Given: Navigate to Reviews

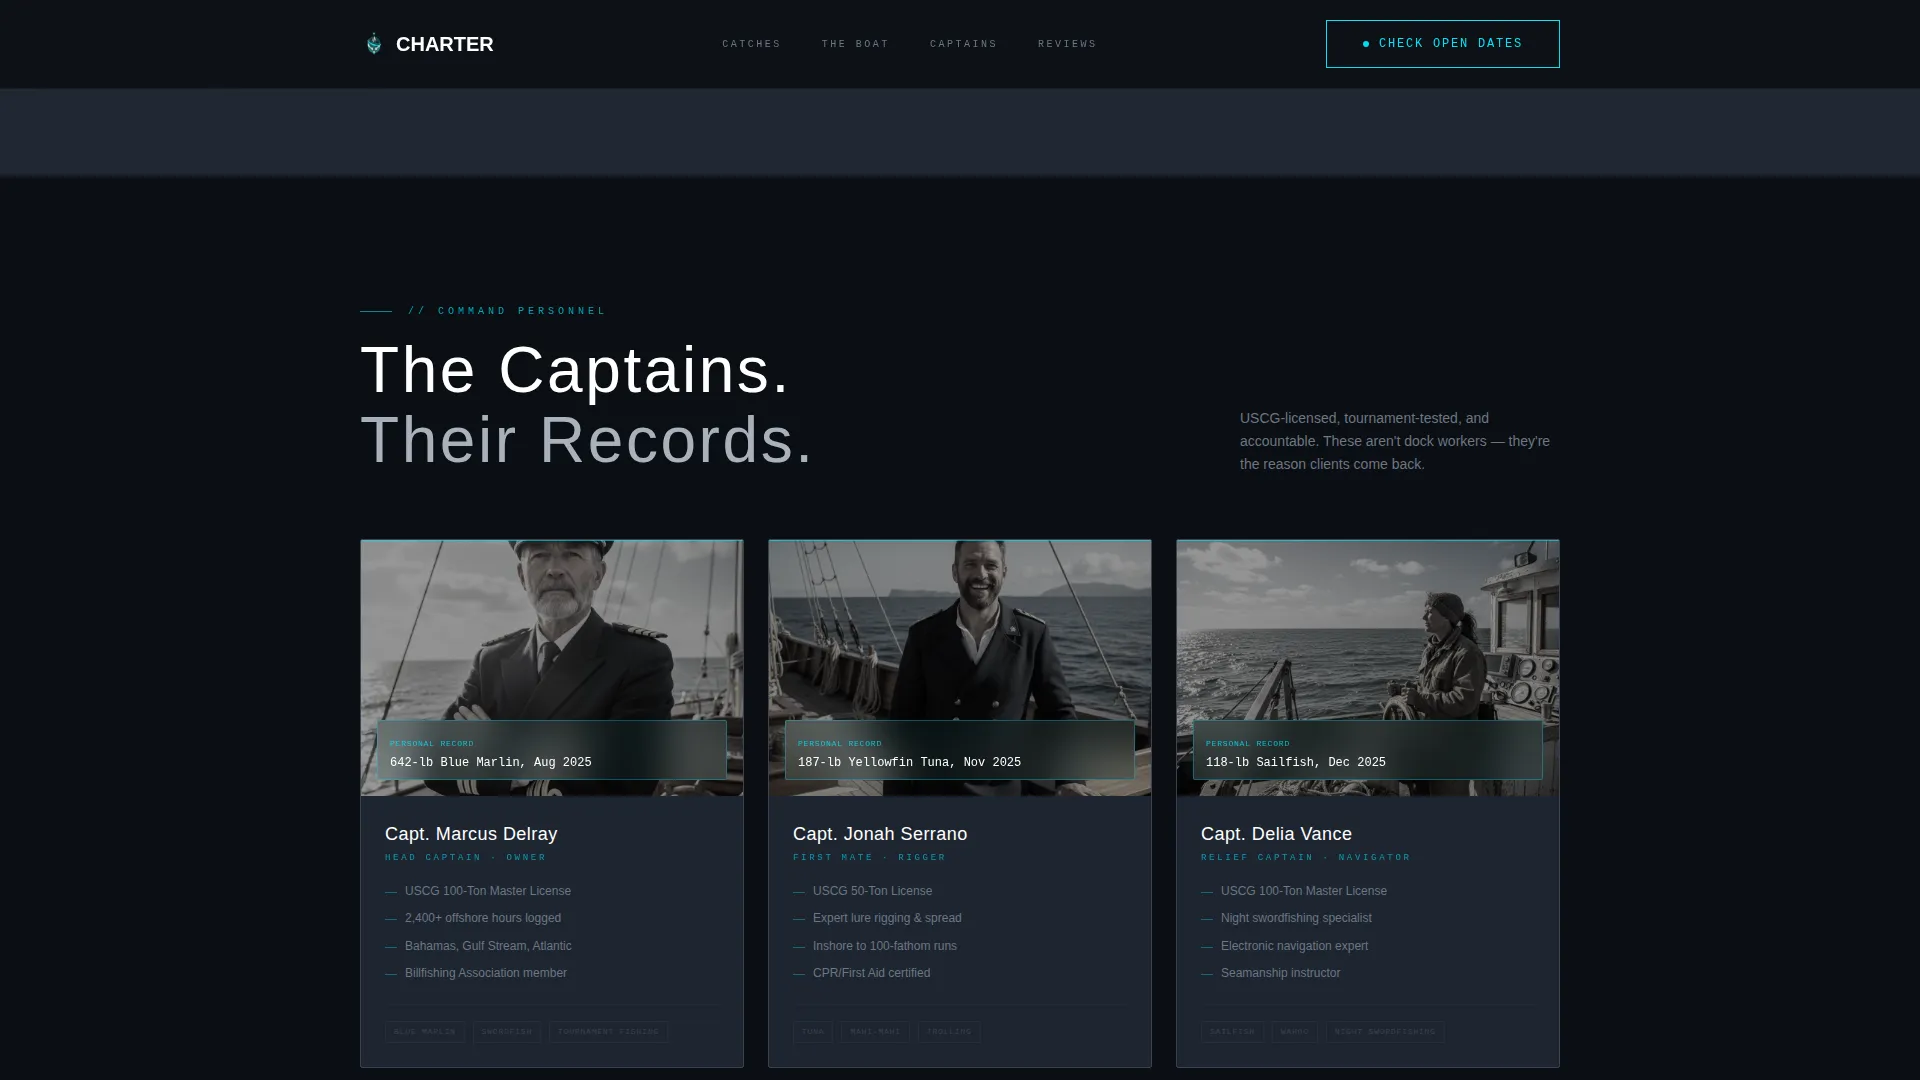Looking at the screenshot, I should tap(1067, 44).
